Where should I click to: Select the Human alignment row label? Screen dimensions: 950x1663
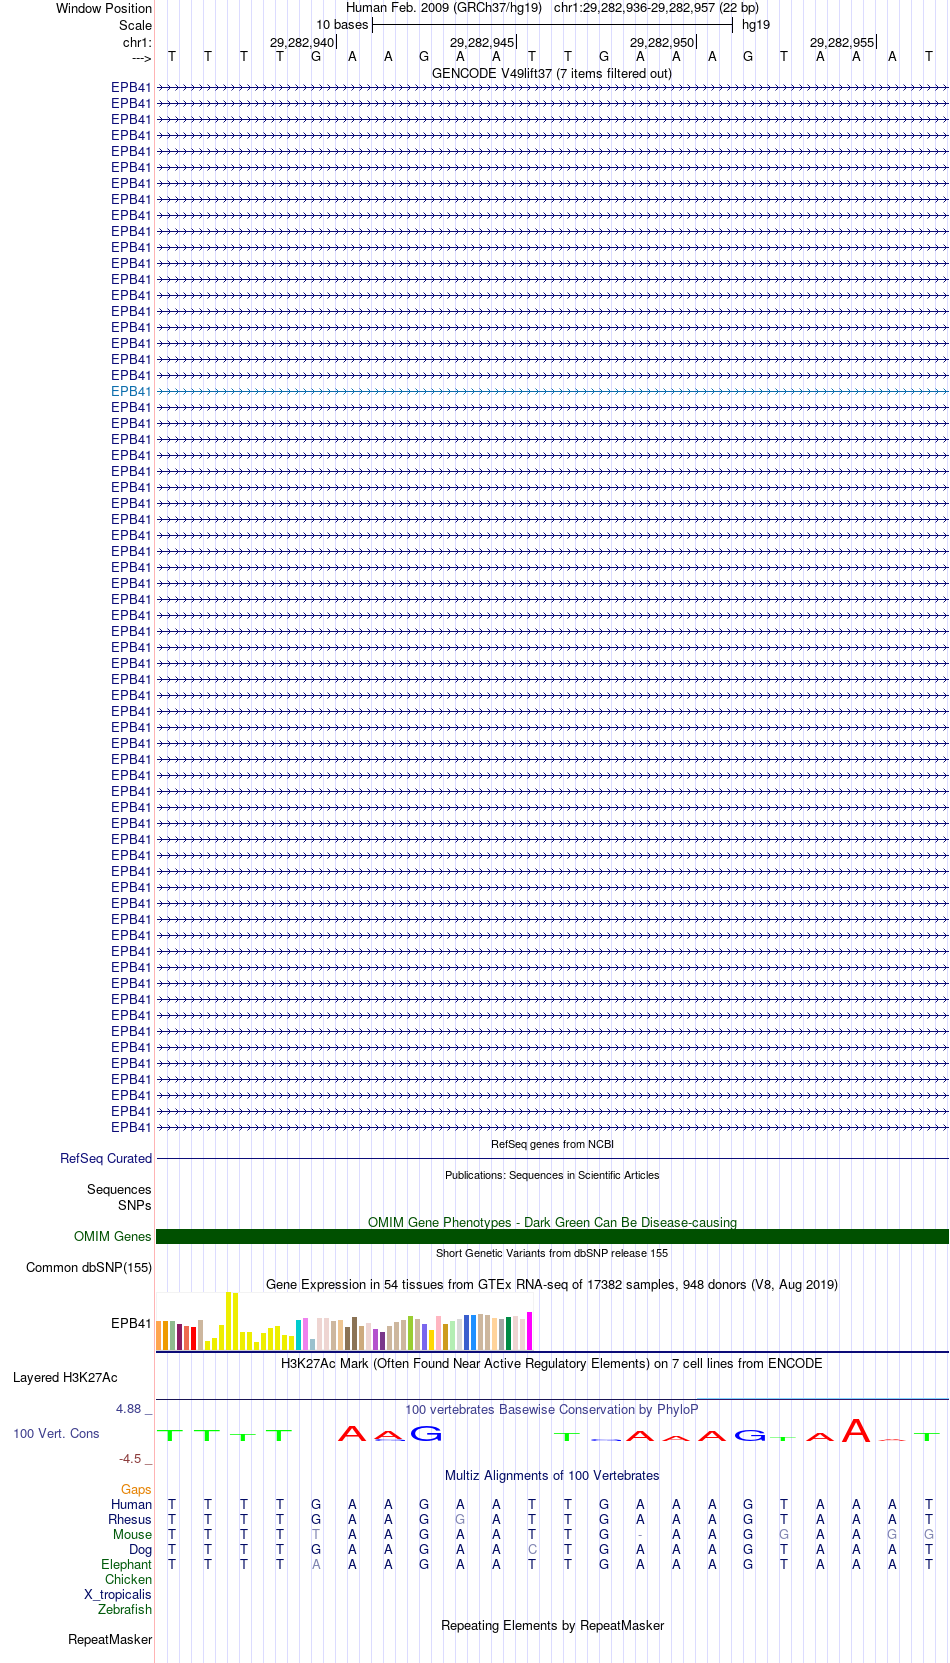[x=131, y=1504]
